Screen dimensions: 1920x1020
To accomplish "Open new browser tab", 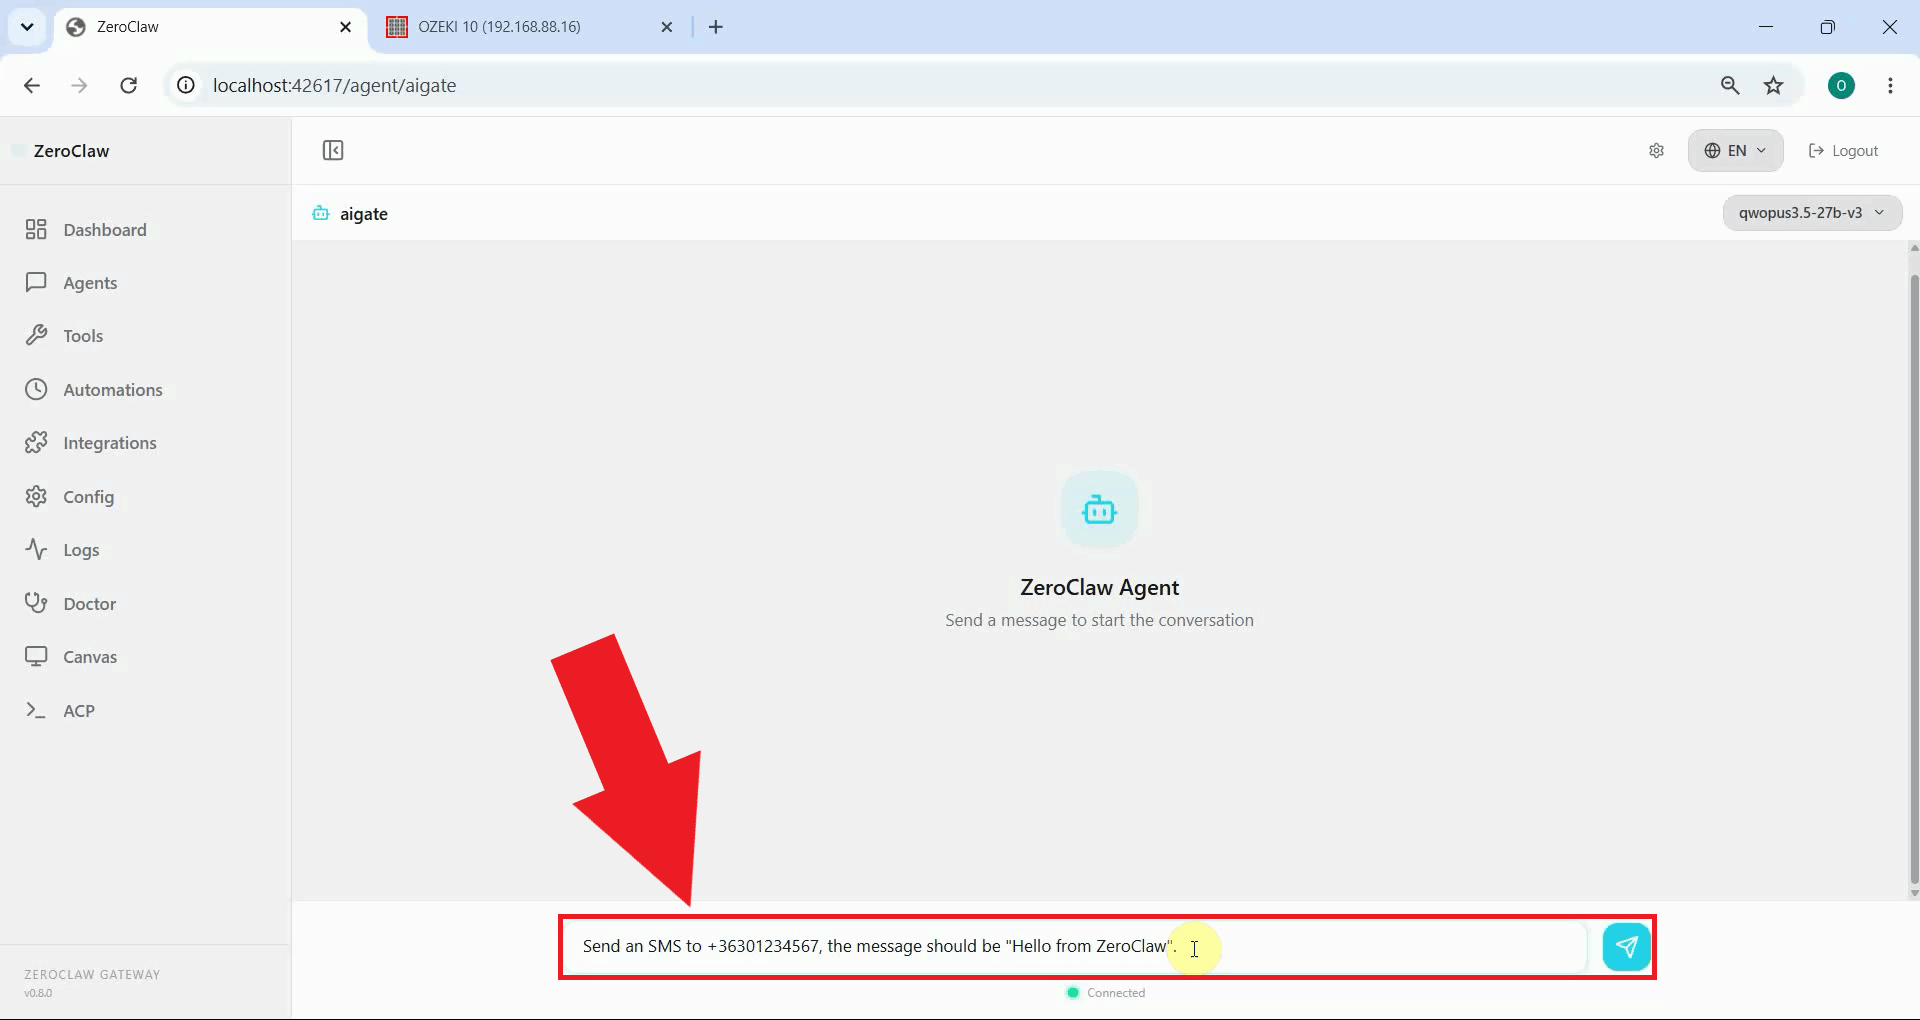I will tap(716, 27).
